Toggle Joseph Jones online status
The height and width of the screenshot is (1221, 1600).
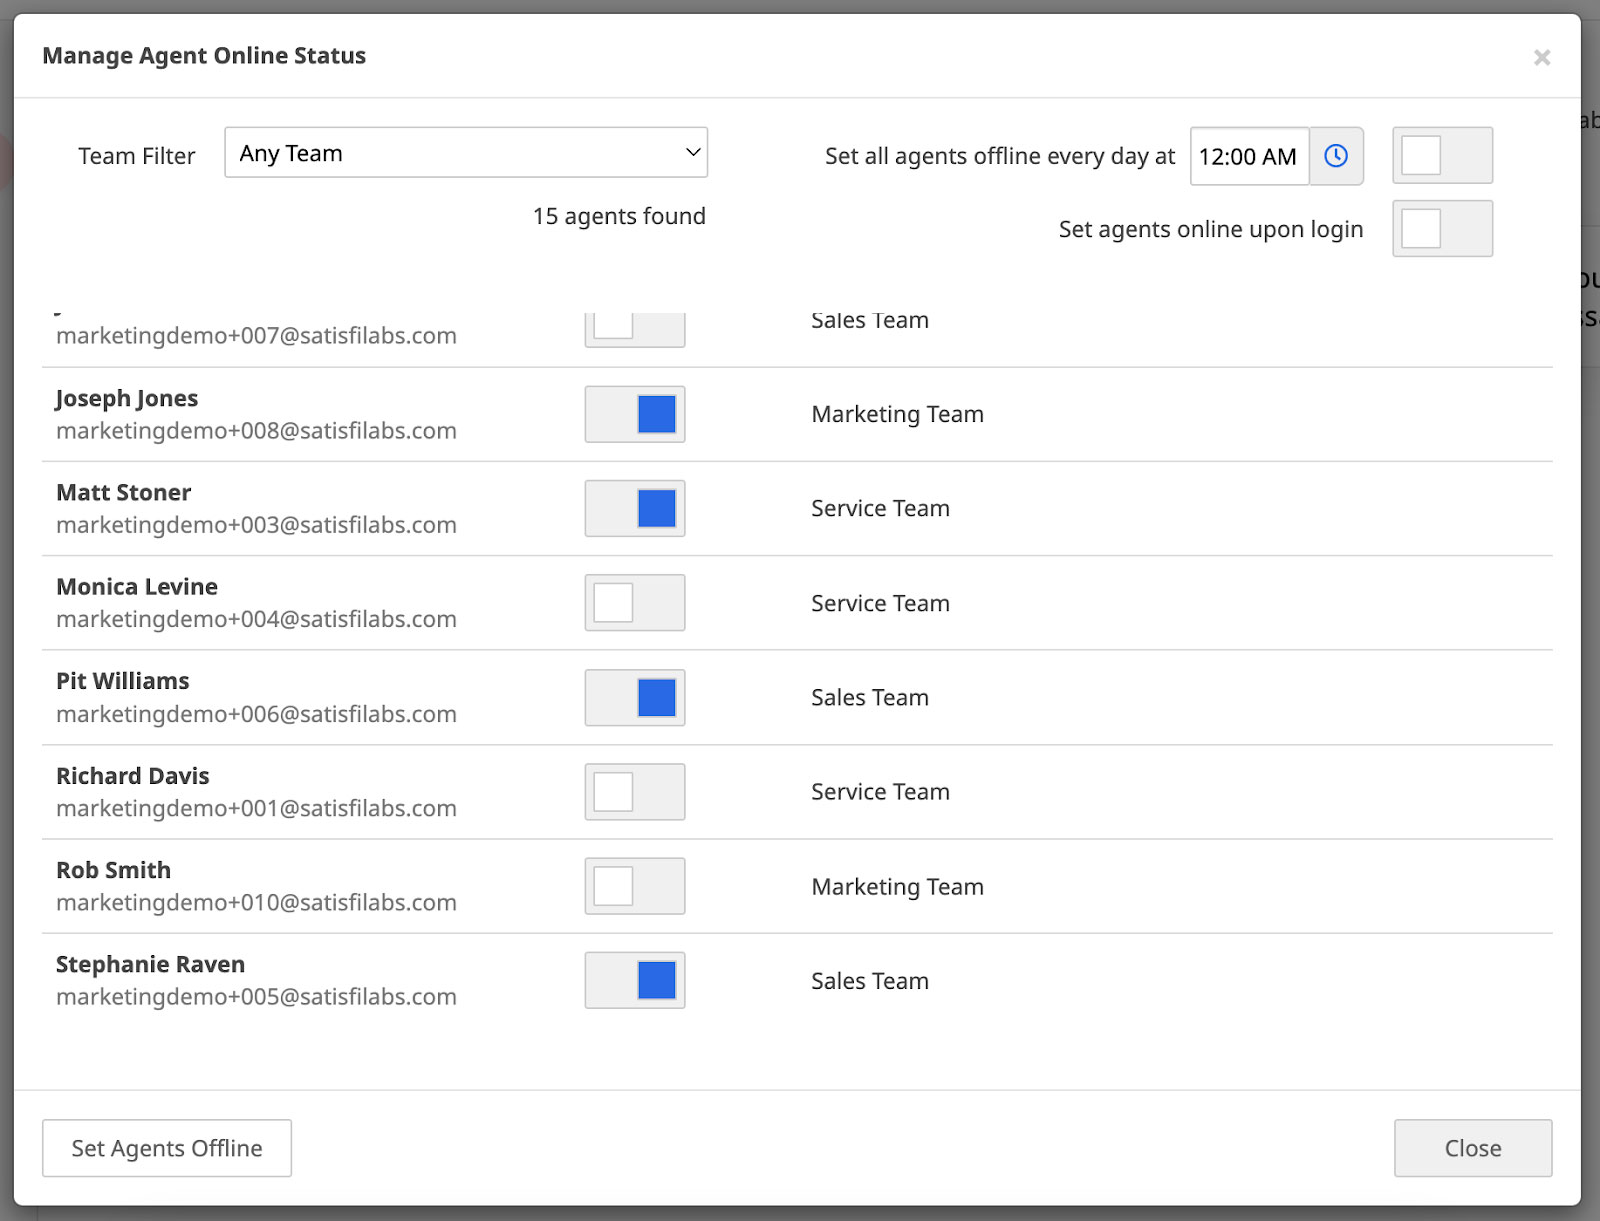635,414
